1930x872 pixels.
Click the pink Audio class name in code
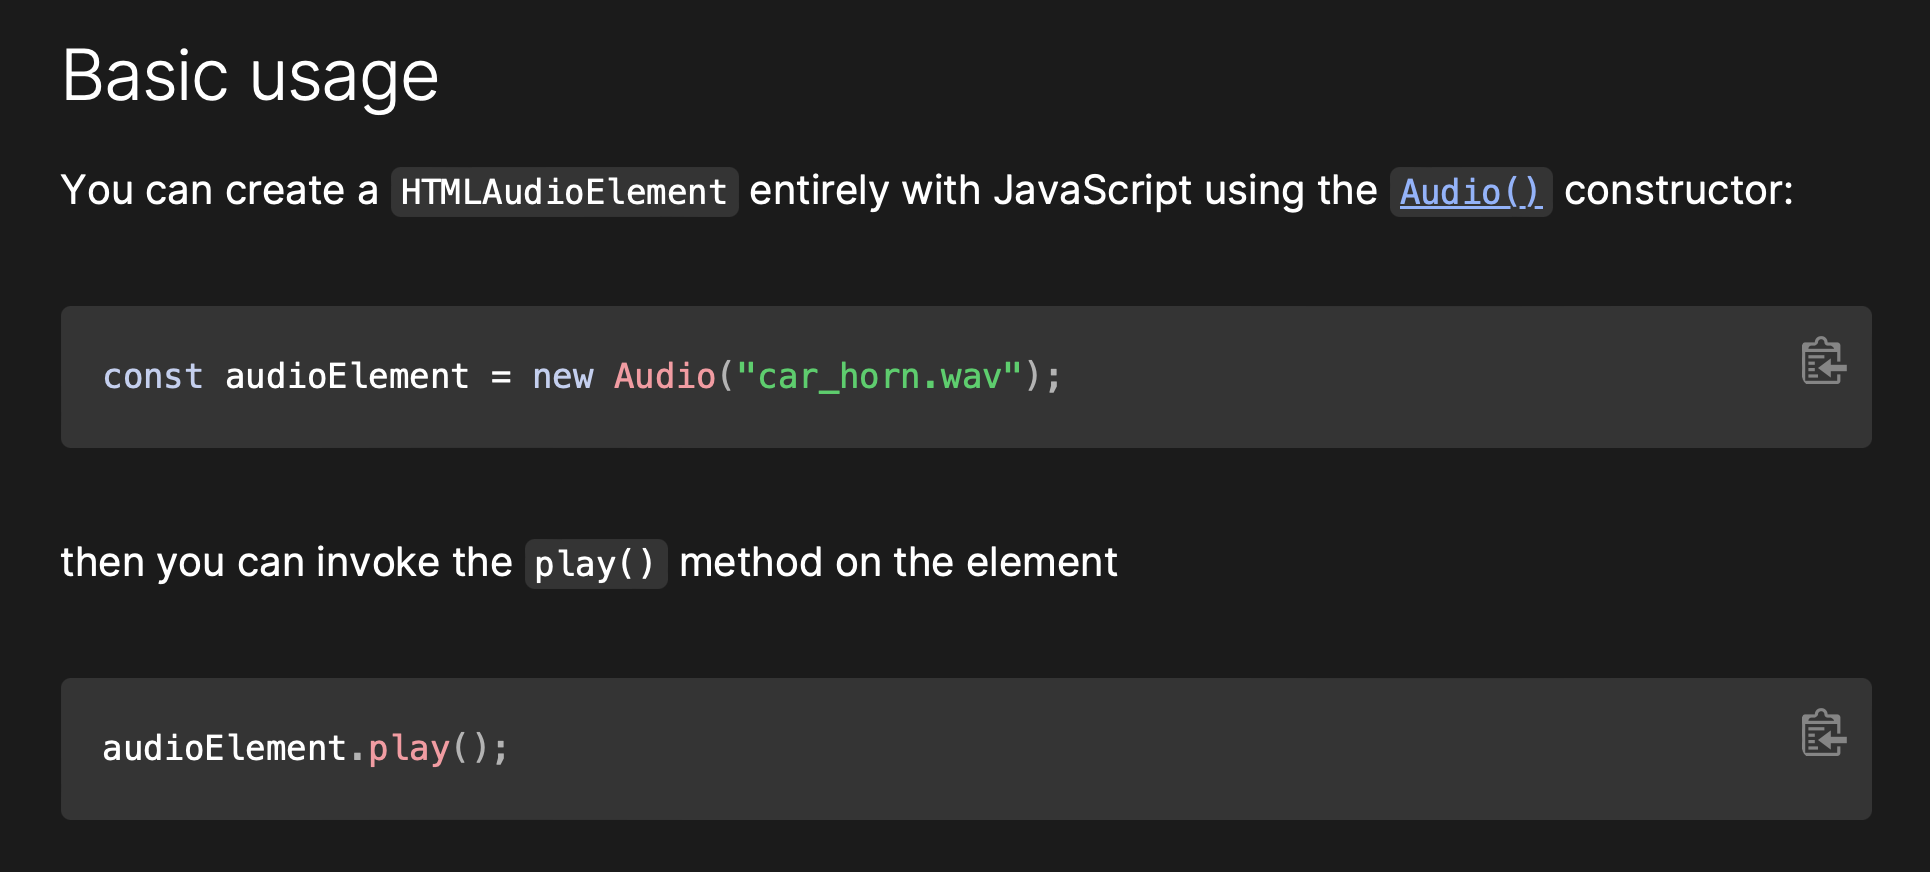tap(664, 377)
